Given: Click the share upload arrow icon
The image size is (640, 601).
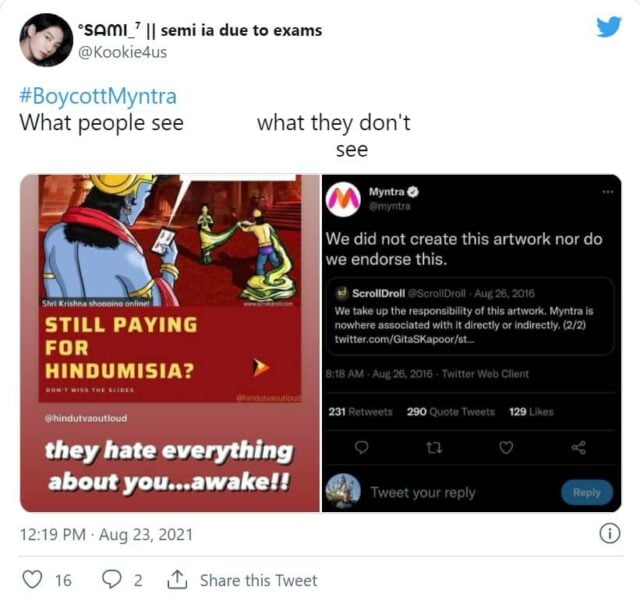Looking at the screenshot, I should point(177,580).
